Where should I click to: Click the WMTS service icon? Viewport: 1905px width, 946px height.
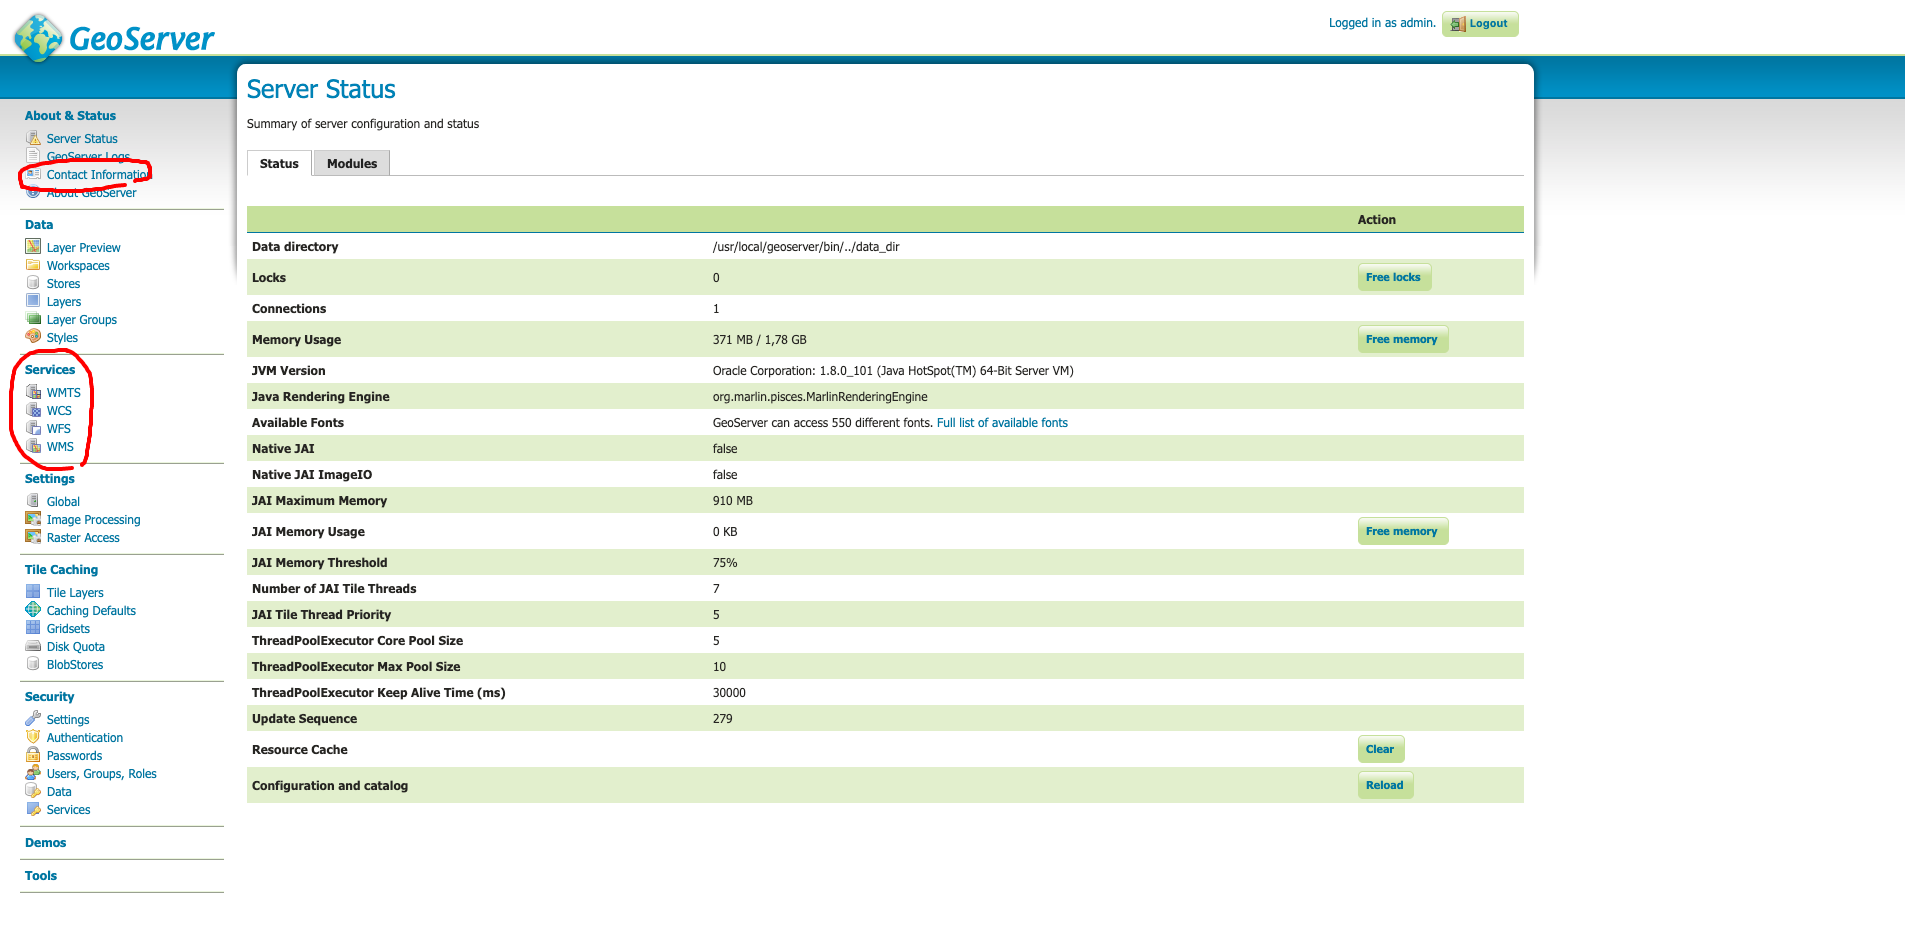coord(33,392)
